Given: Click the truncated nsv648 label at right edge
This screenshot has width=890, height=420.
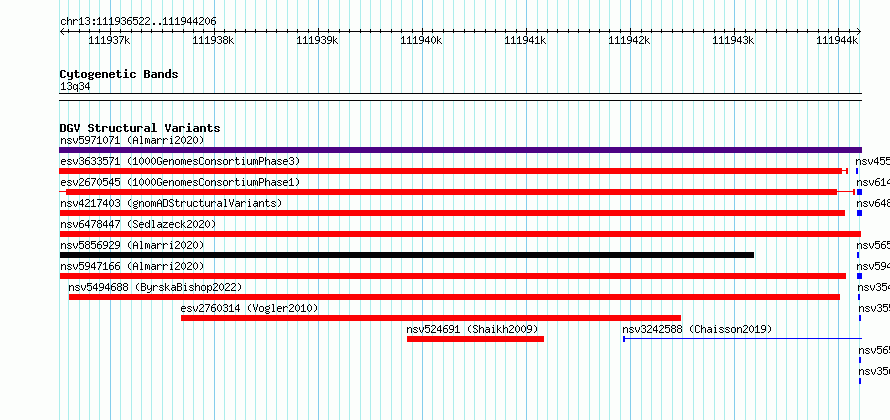Looking at the screenshot, I should 873,203.
